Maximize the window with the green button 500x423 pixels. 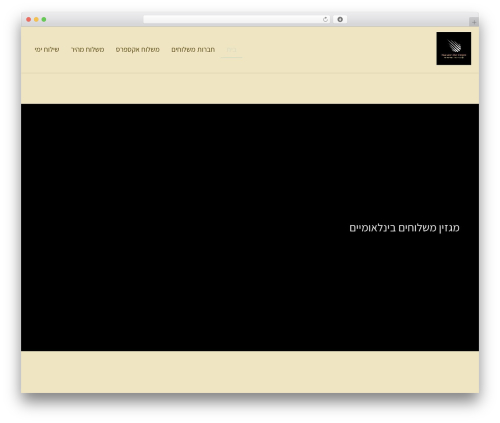44,19
